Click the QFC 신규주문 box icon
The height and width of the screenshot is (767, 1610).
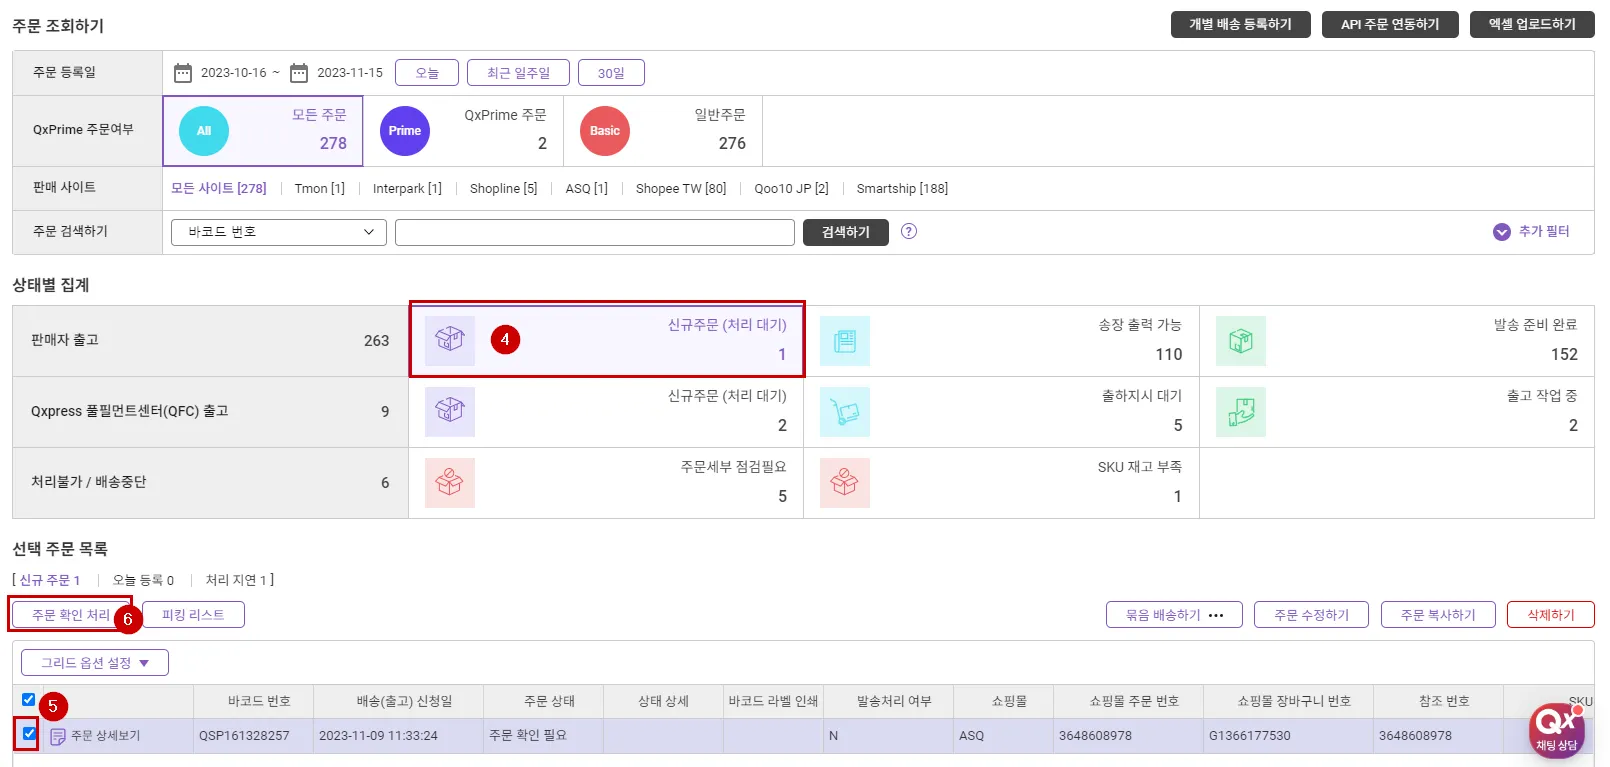[x=450, y=412]
